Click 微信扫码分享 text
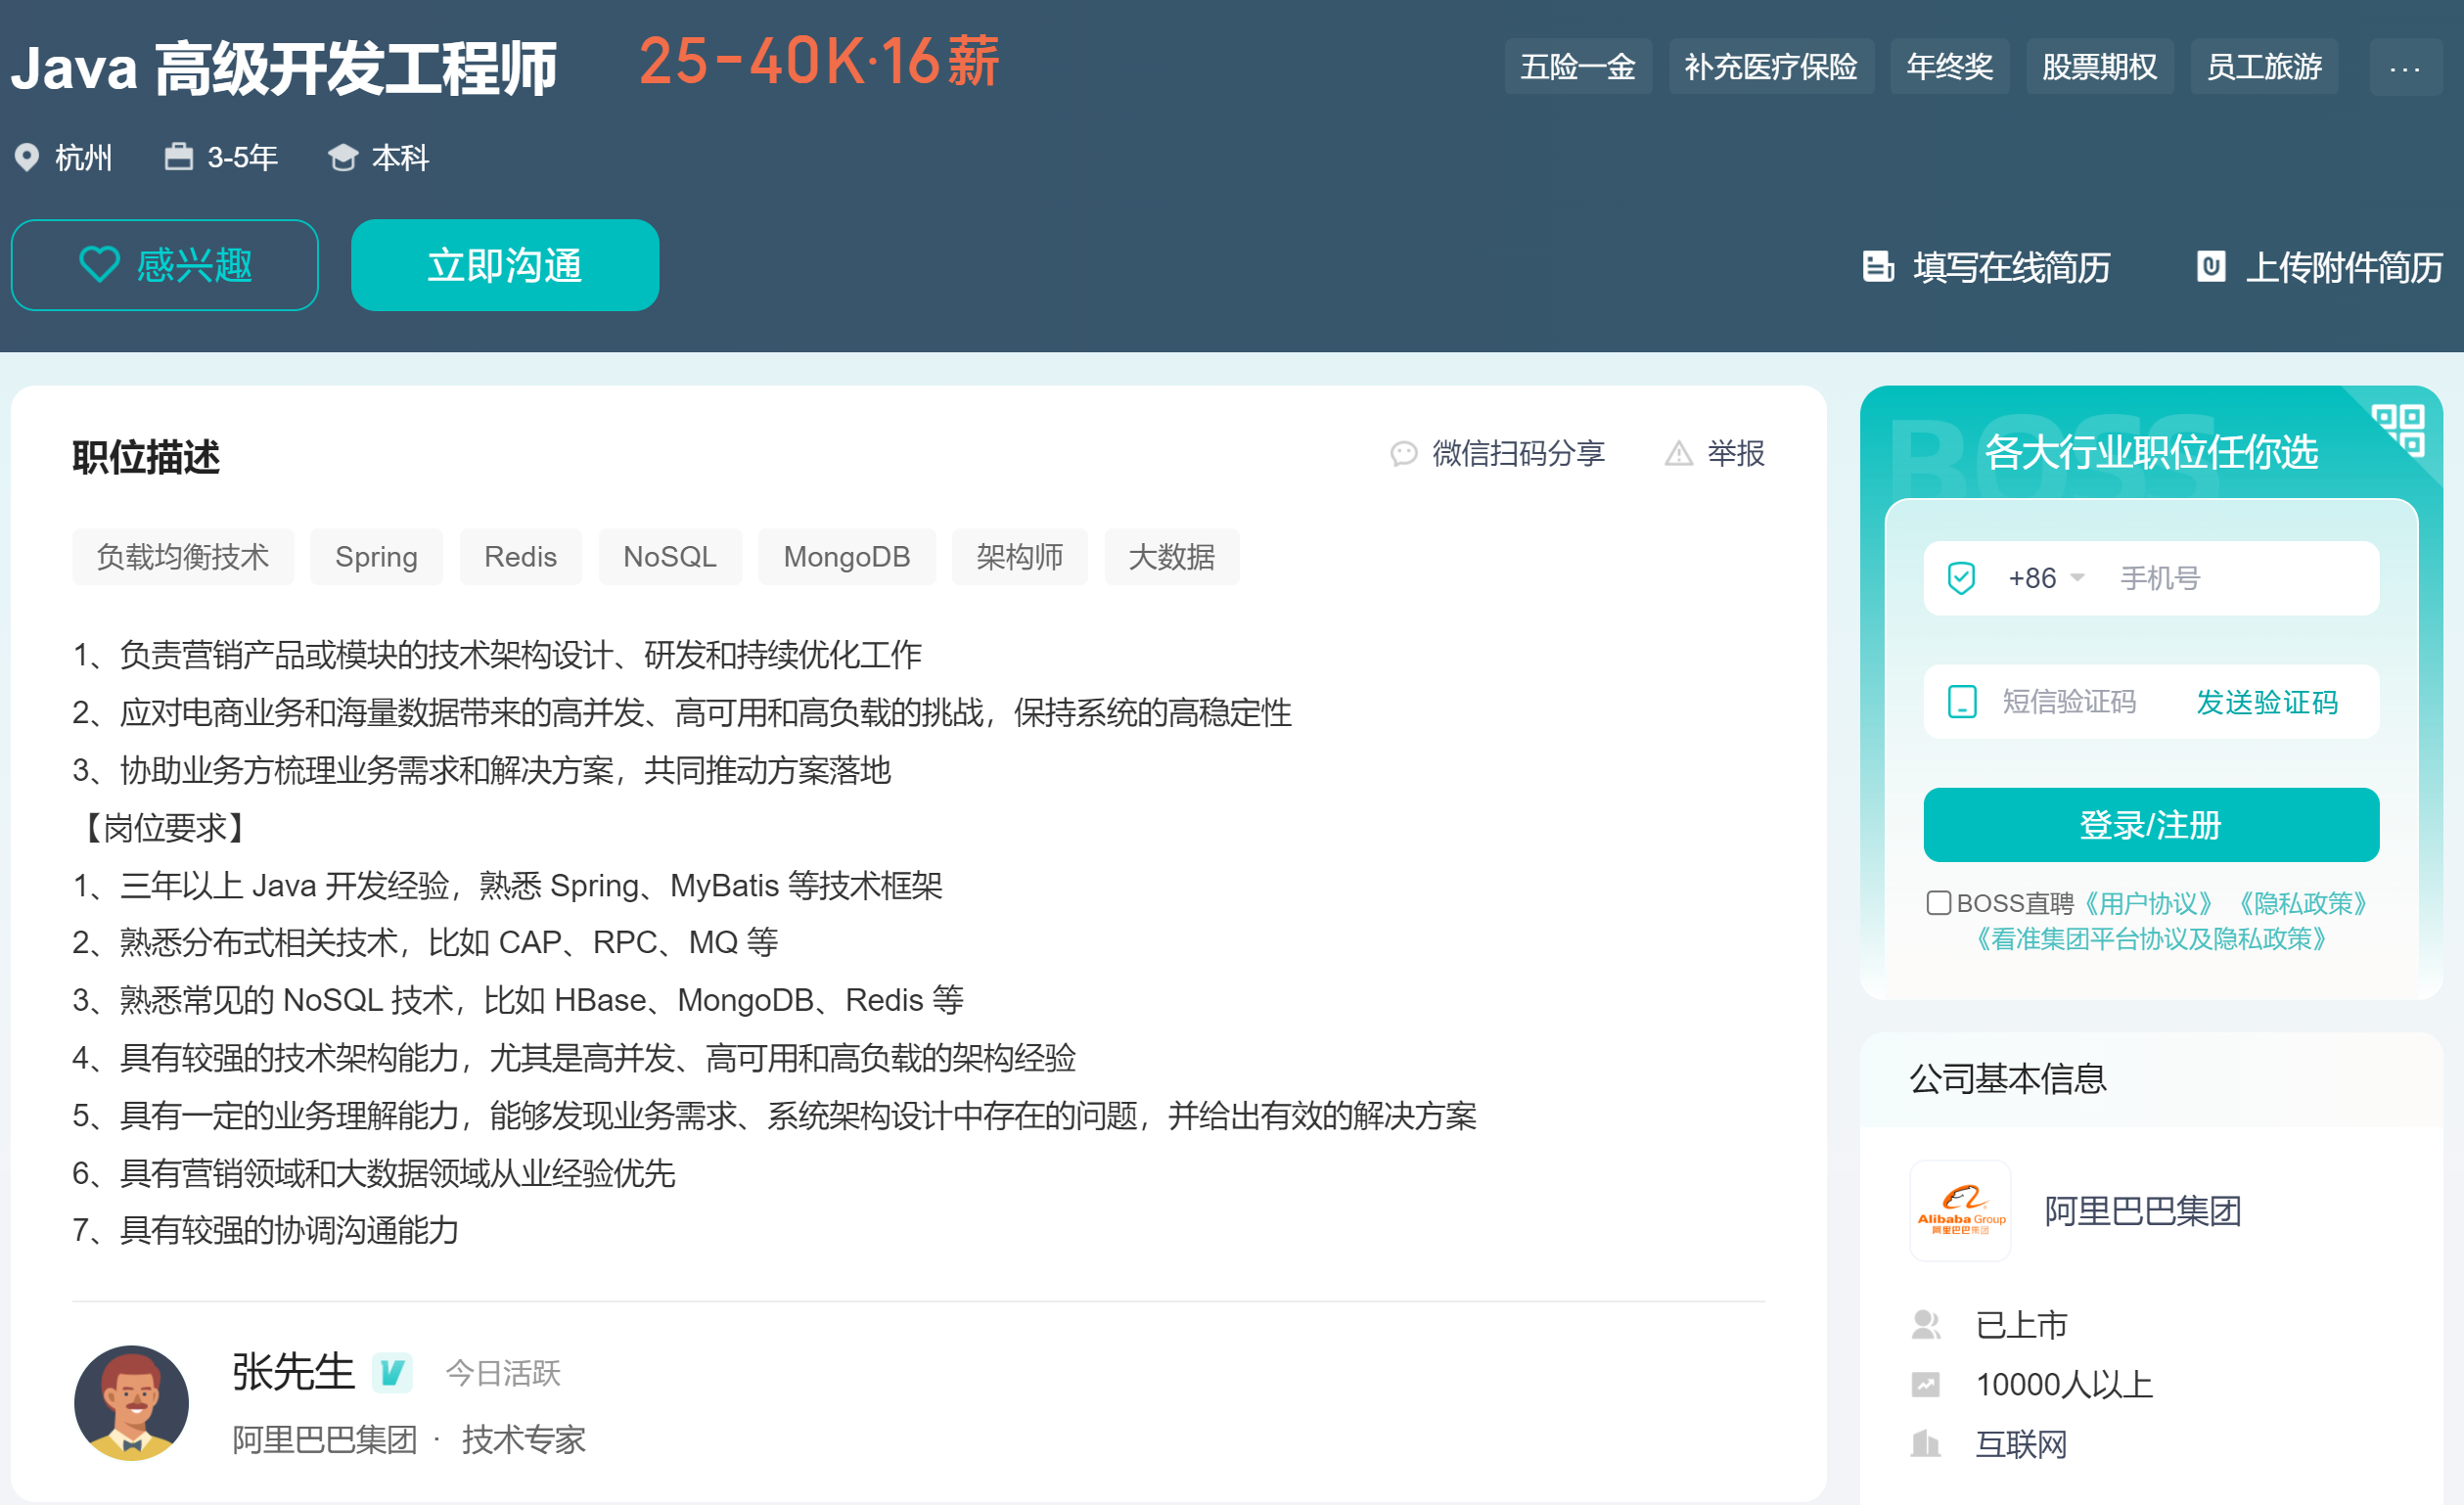The height and width of the screenshot is (1505, 2464). (1518, 454)
